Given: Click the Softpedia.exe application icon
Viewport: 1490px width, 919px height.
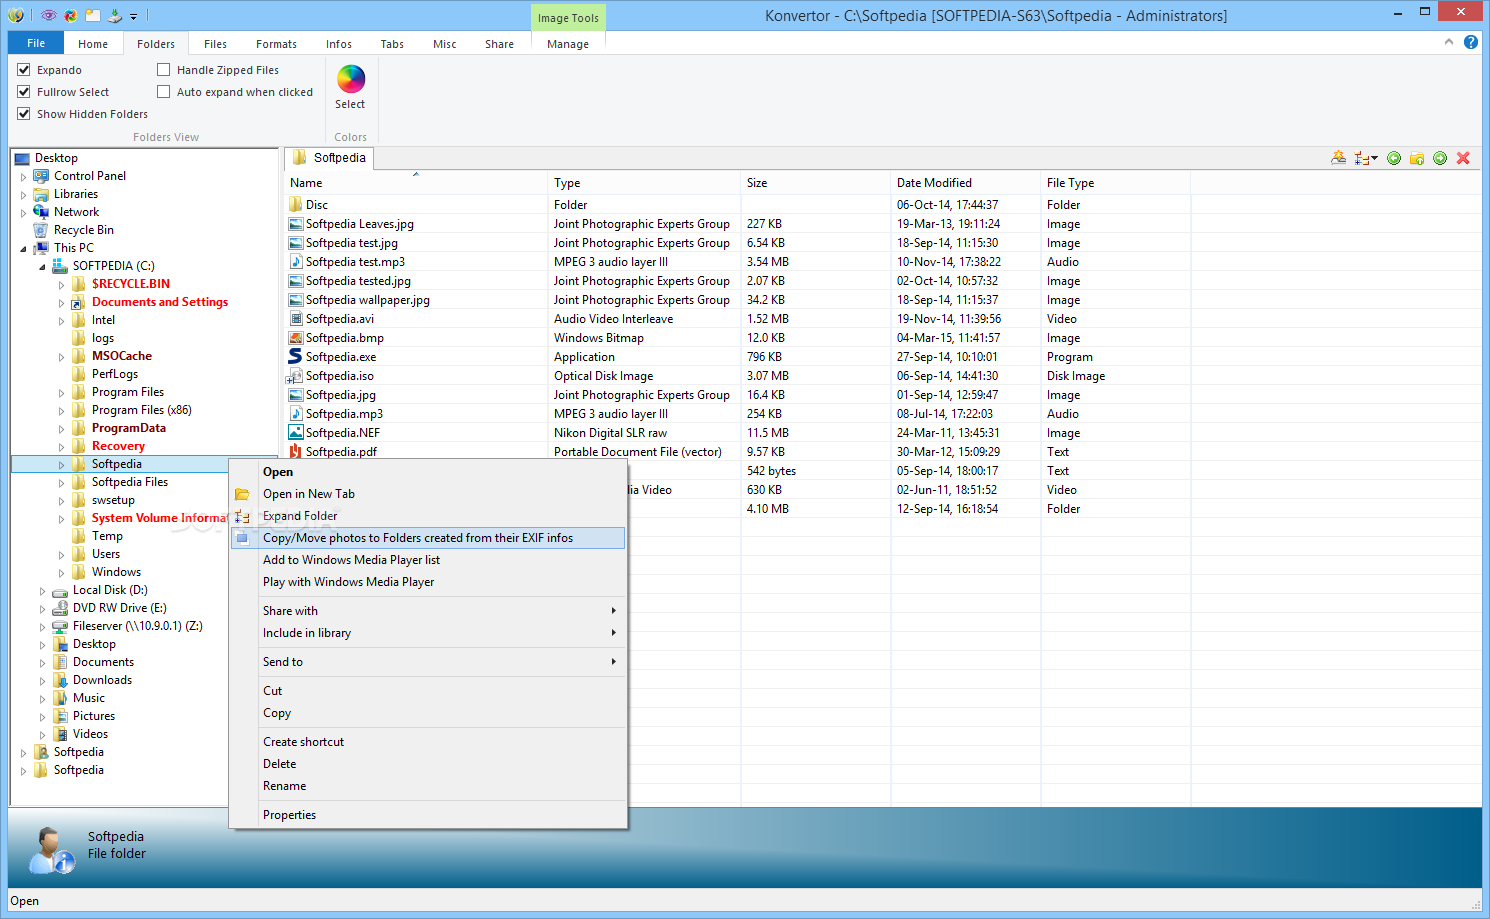Looking at the screenshot, I should pos(295,356).
